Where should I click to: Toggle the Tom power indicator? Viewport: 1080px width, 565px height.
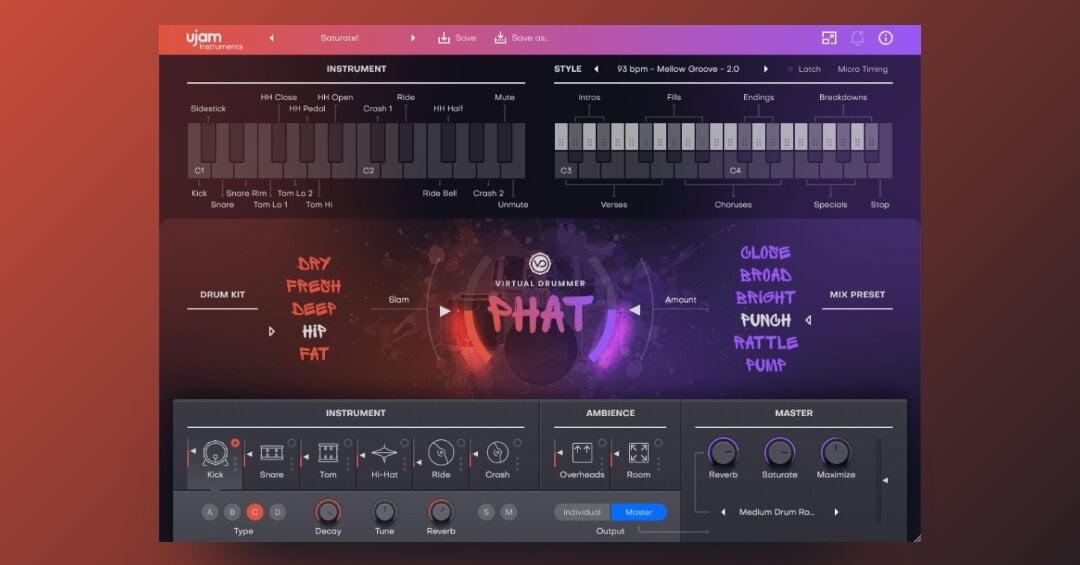pos(348,443)
